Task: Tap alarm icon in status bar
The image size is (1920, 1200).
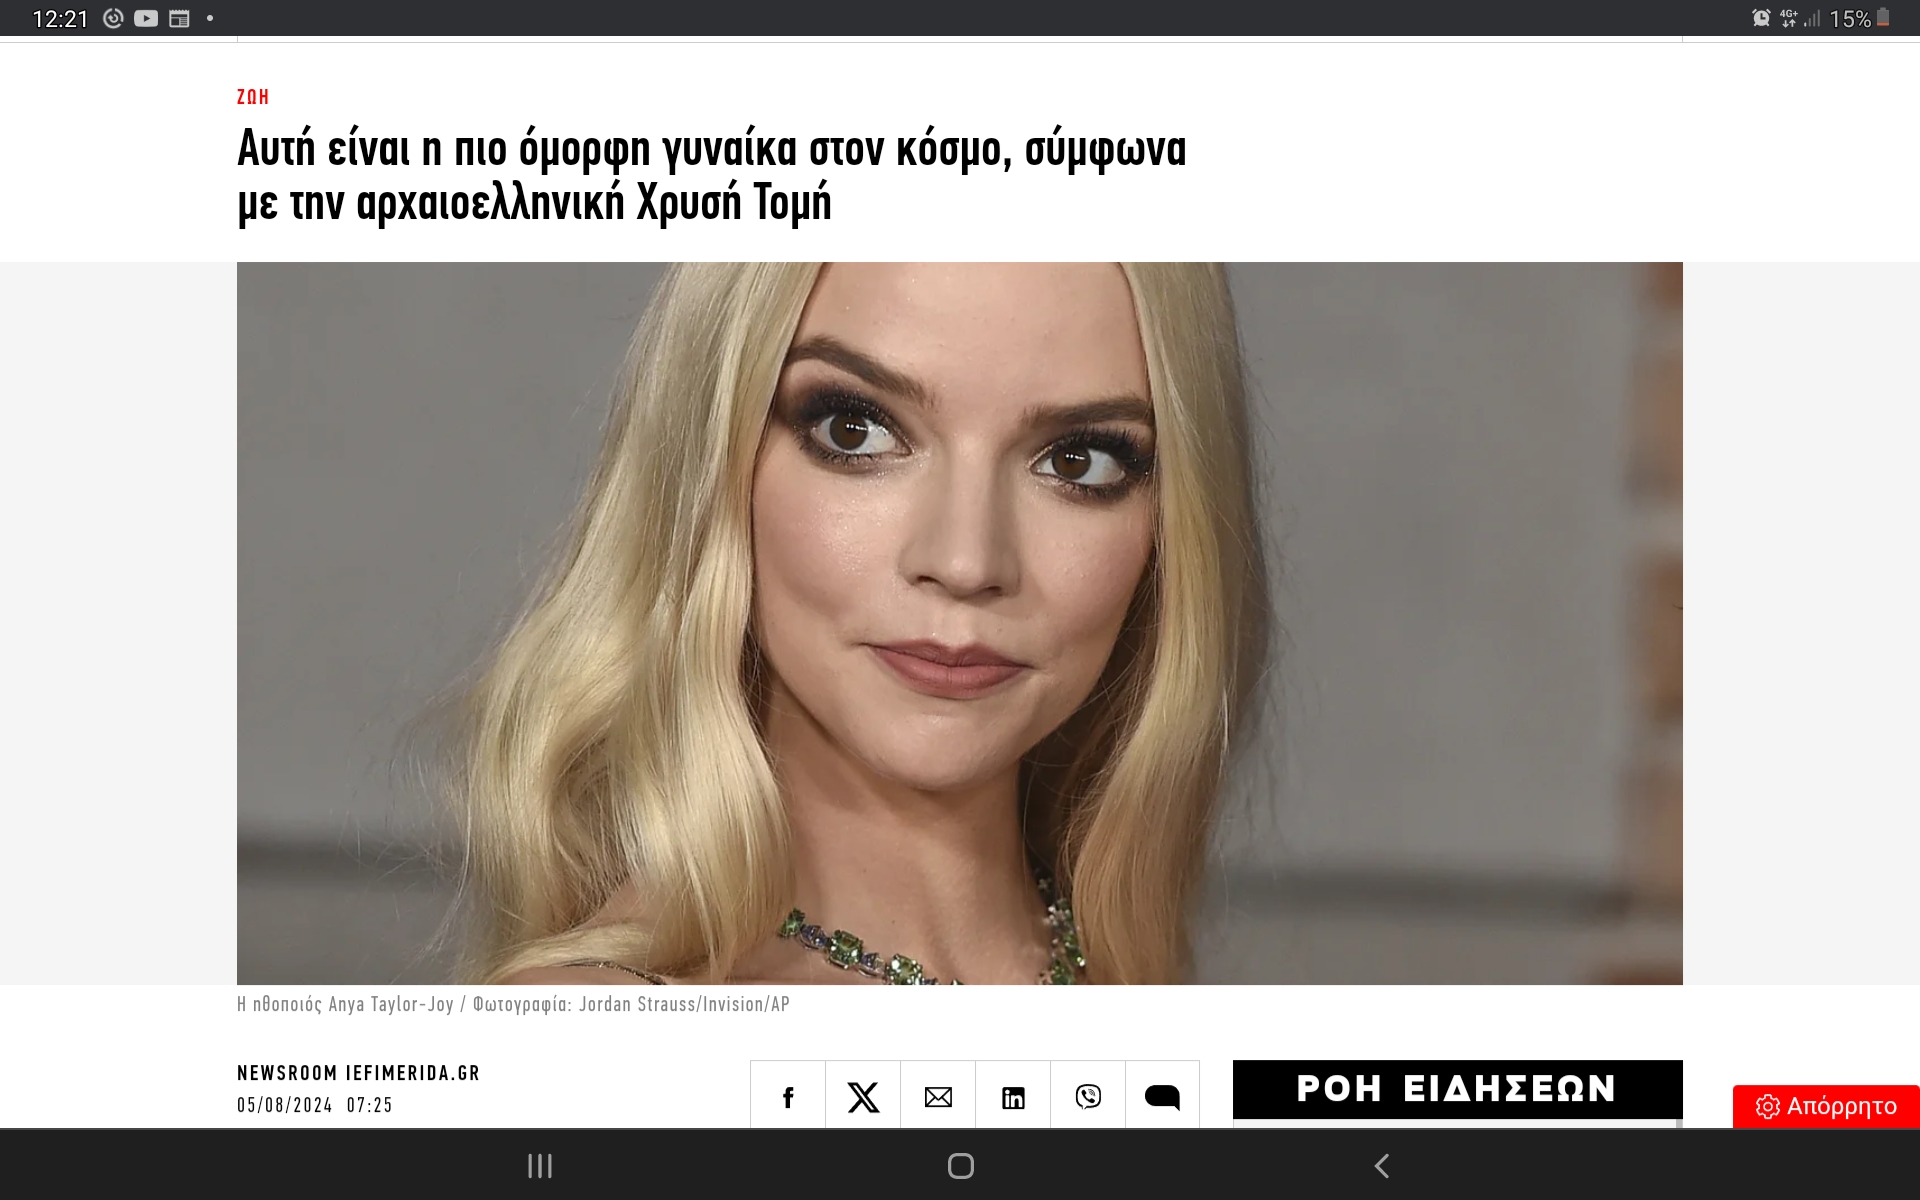Action: [x=1761, y=18]
